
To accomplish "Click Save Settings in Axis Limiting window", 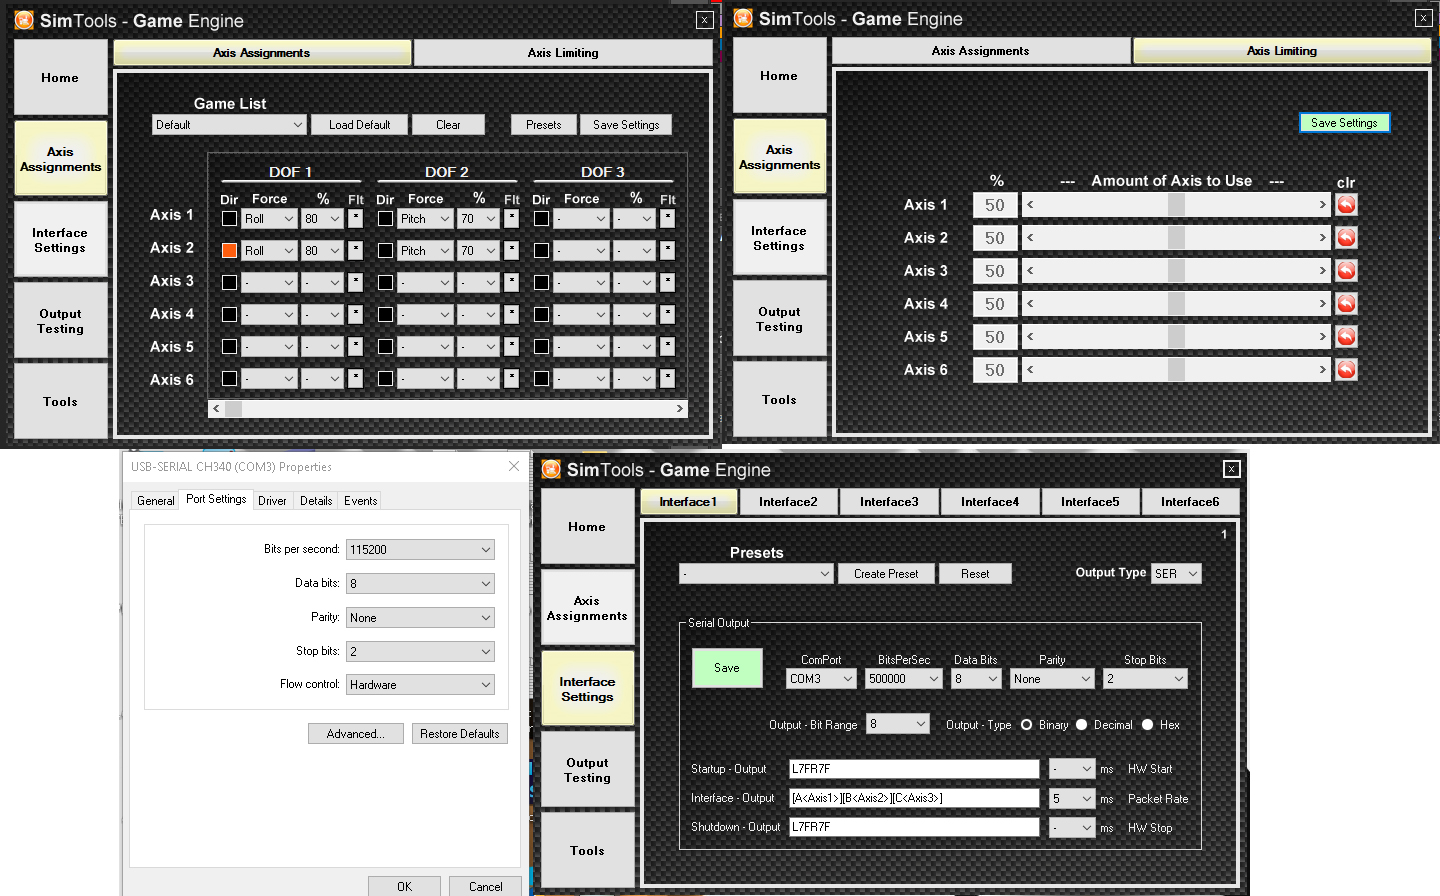I will tap(1344, 123).
